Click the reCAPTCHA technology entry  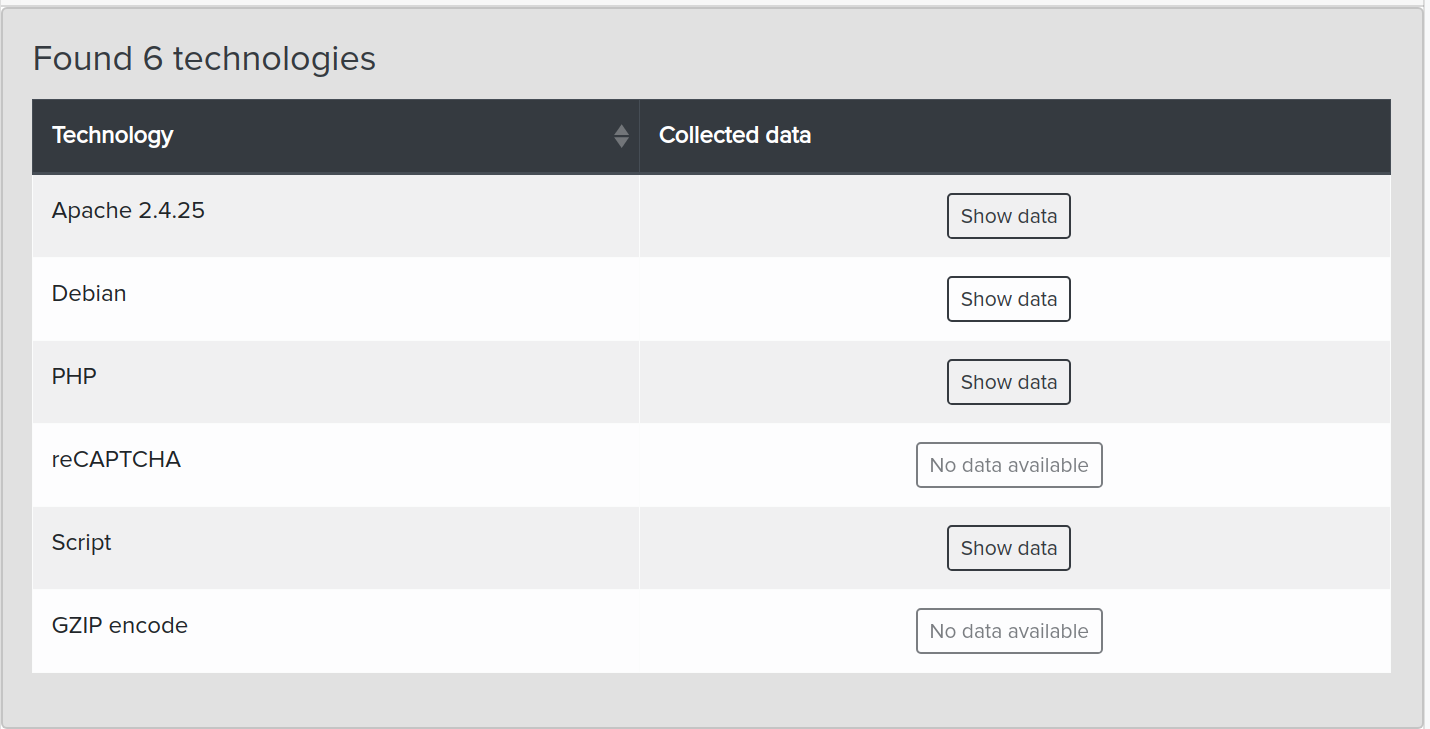click(x=116, y=460)
